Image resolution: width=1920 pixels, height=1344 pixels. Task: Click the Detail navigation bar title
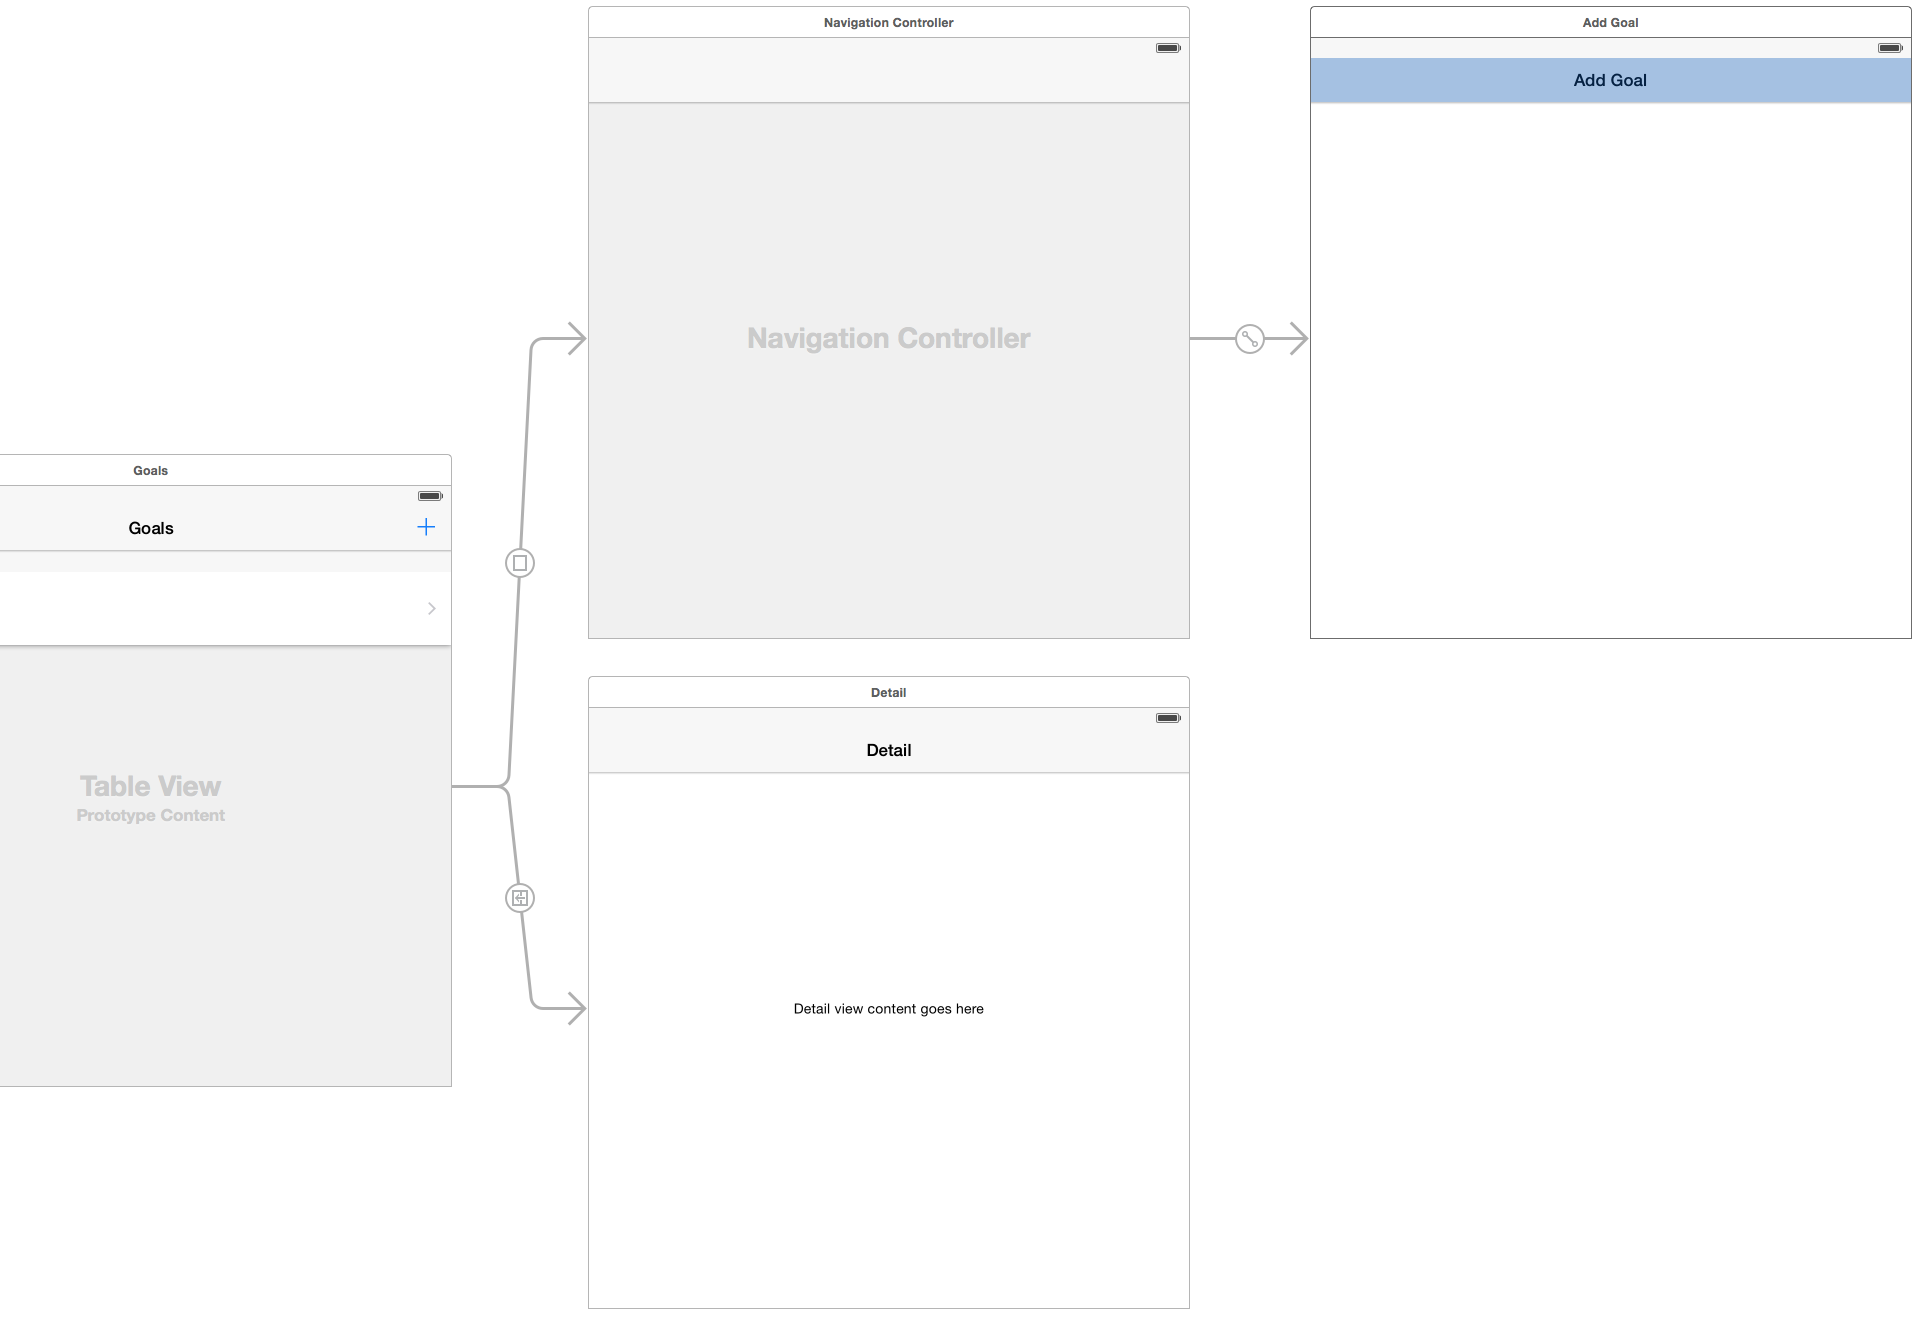click(888, 750)
